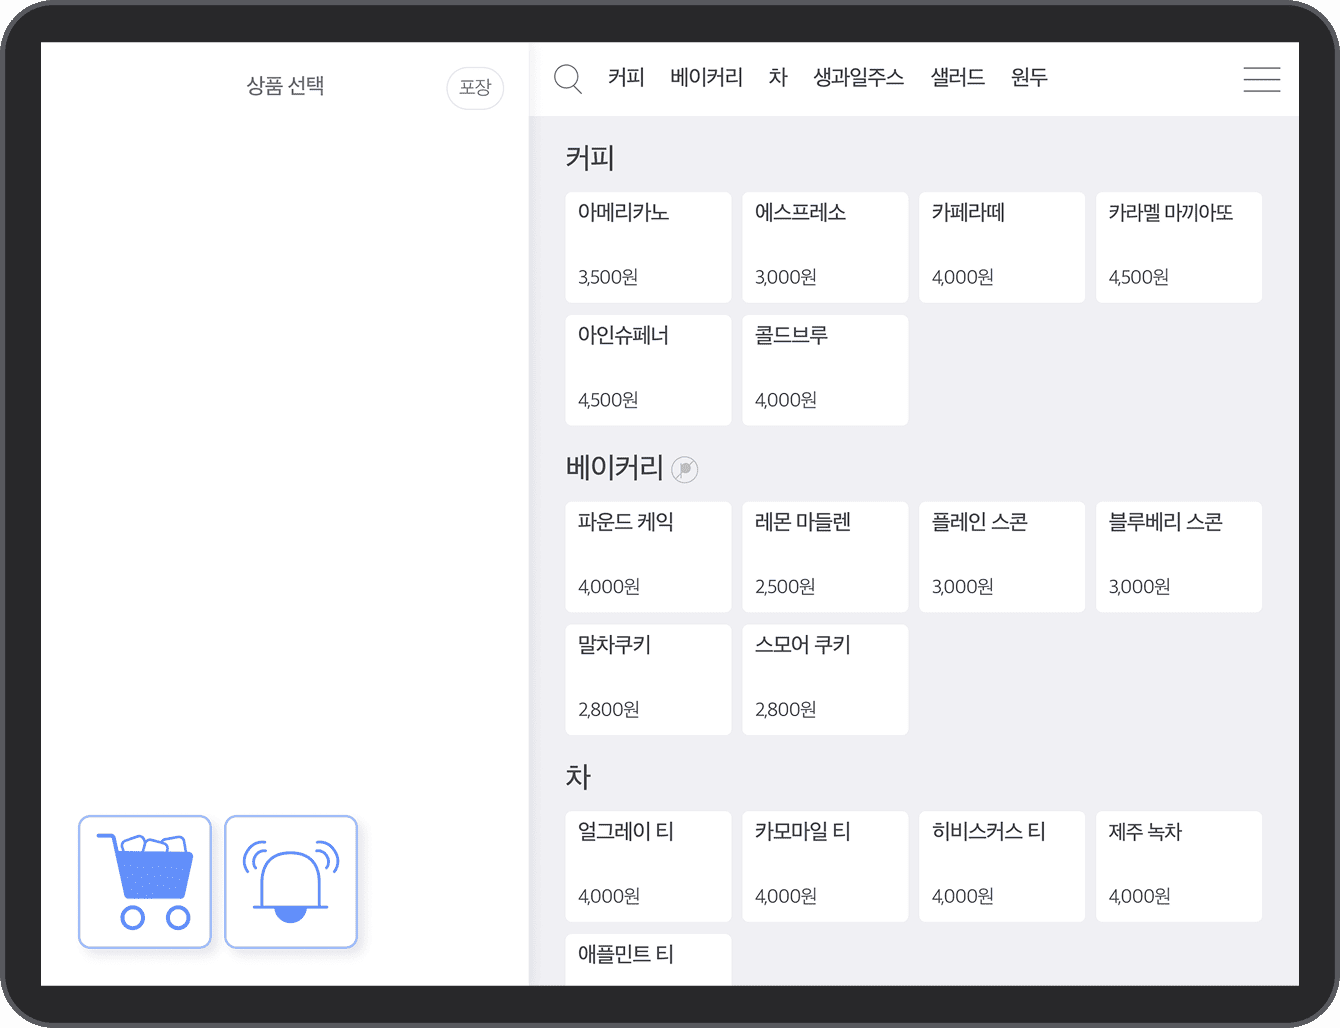Screen dimensions: 1340x1028
Task: Select the 샐러드 category
Action: pos(957,77)
